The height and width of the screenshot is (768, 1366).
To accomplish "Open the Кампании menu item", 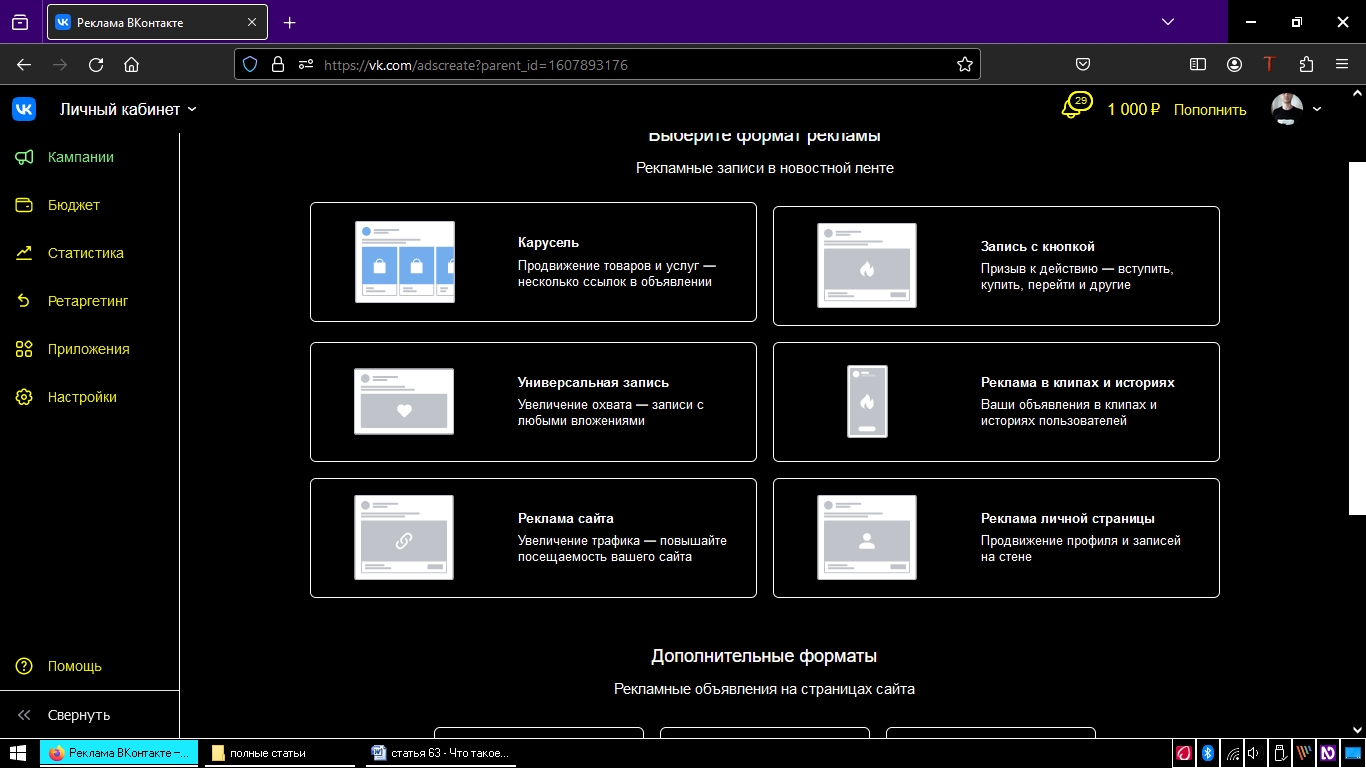I will pyautogui.click(x=81, y=157).
